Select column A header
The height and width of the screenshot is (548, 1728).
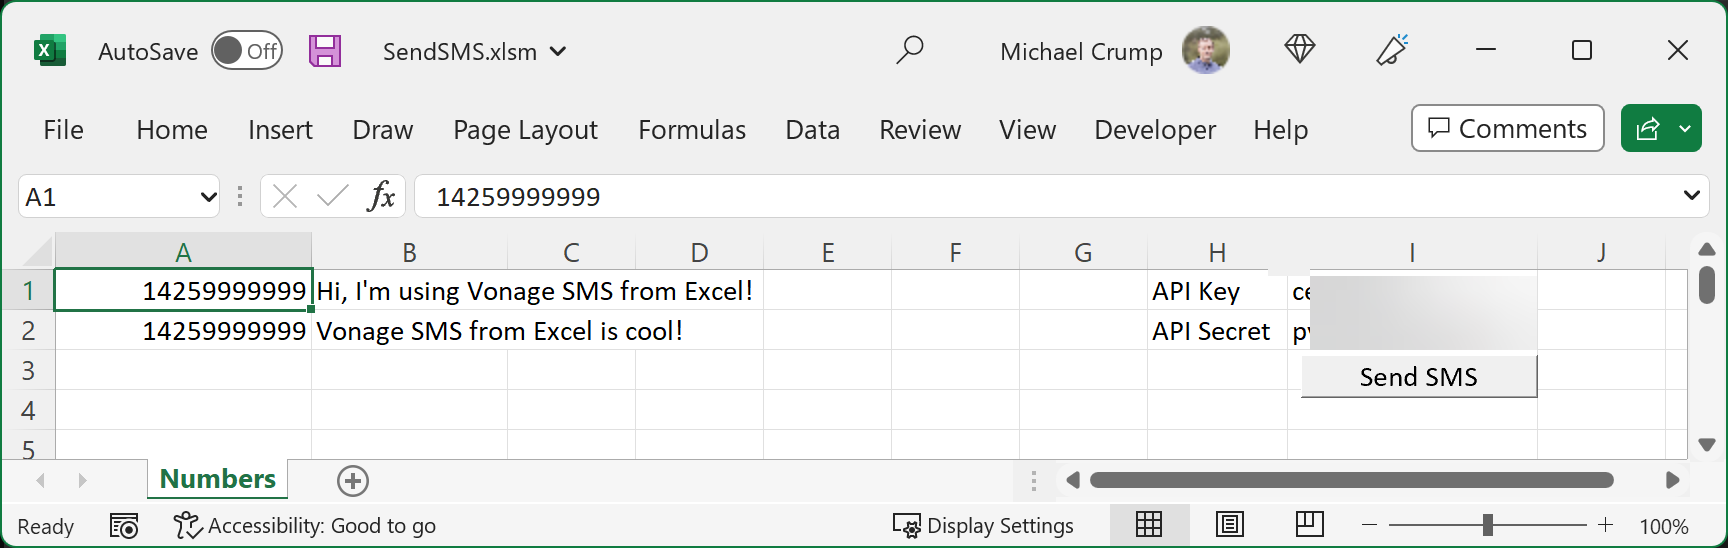(183, 252)
